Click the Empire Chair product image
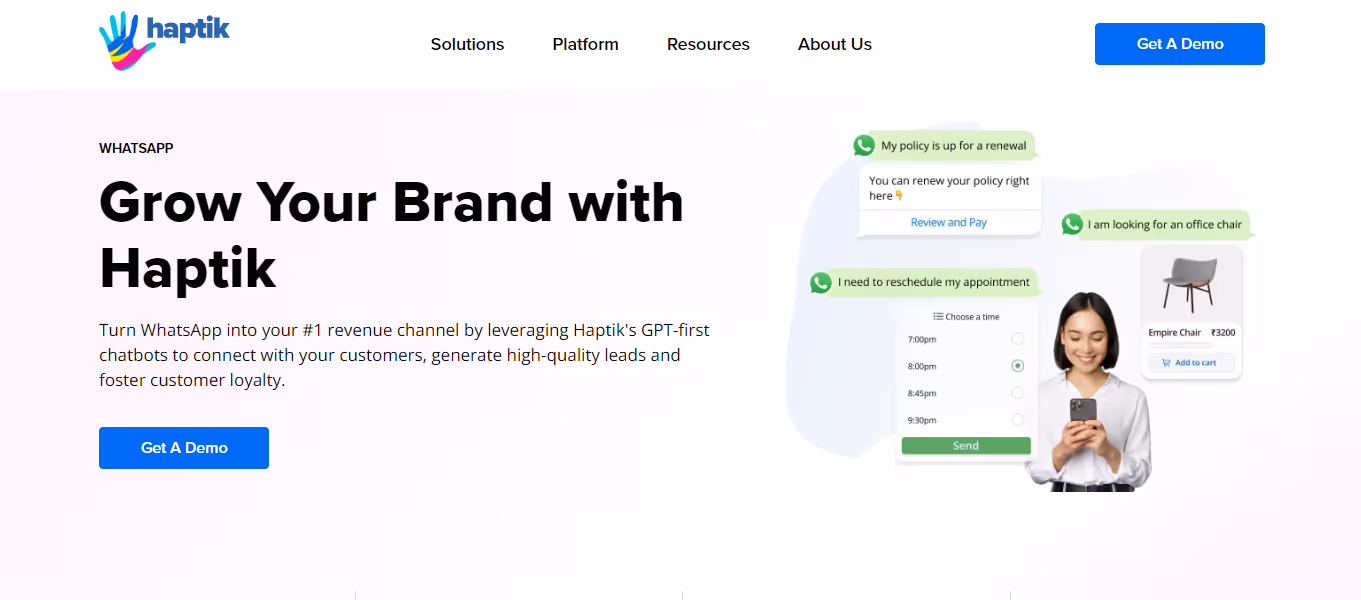 (1190, 285)
